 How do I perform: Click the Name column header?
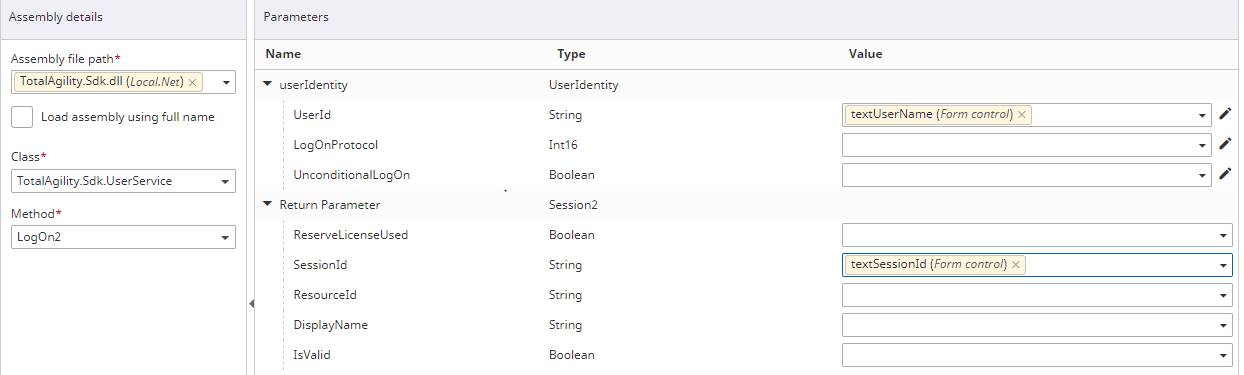pos(283,54)
